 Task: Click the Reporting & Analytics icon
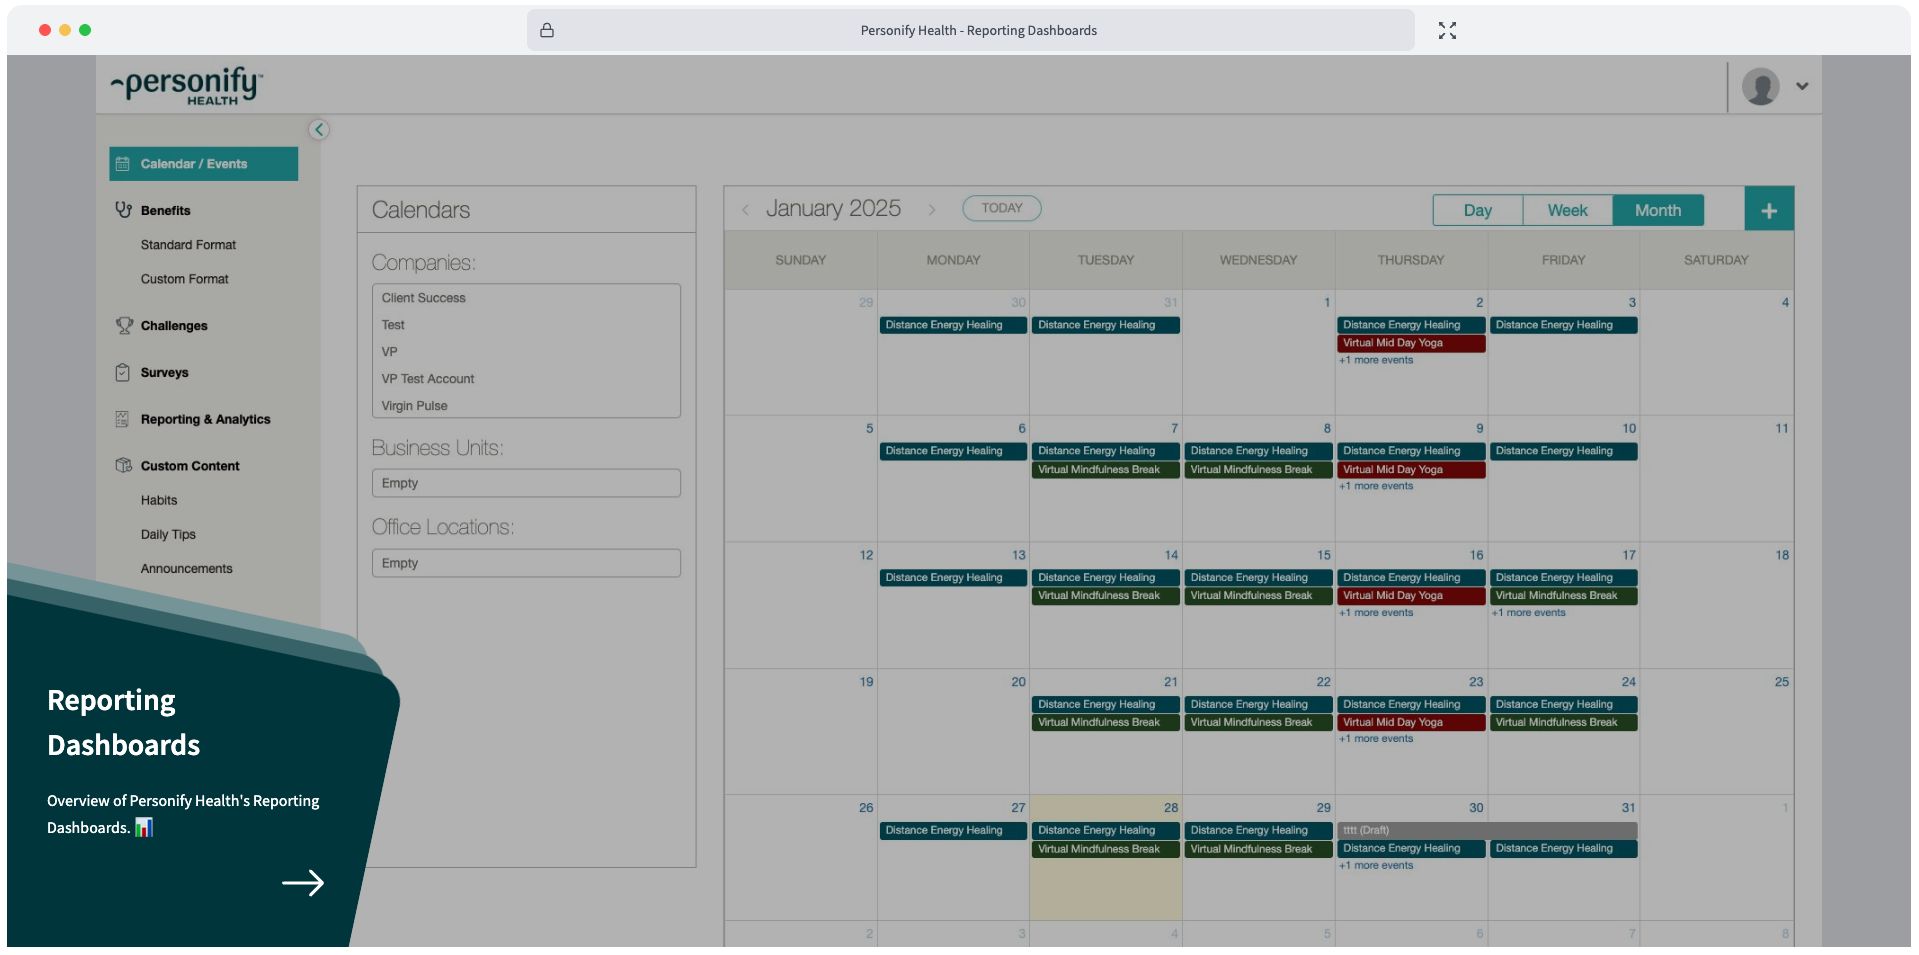pyautogui.click(x=123, y=419)
